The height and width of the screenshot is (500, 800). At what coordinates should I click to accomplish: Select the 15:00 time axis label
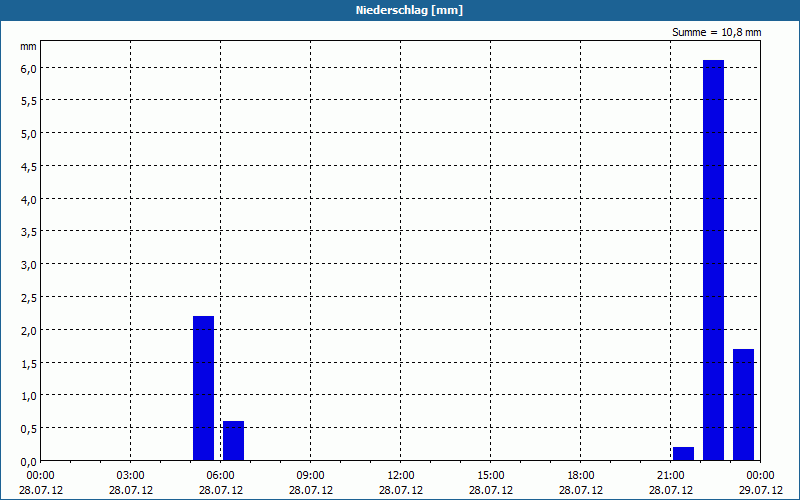click(490, 476)
